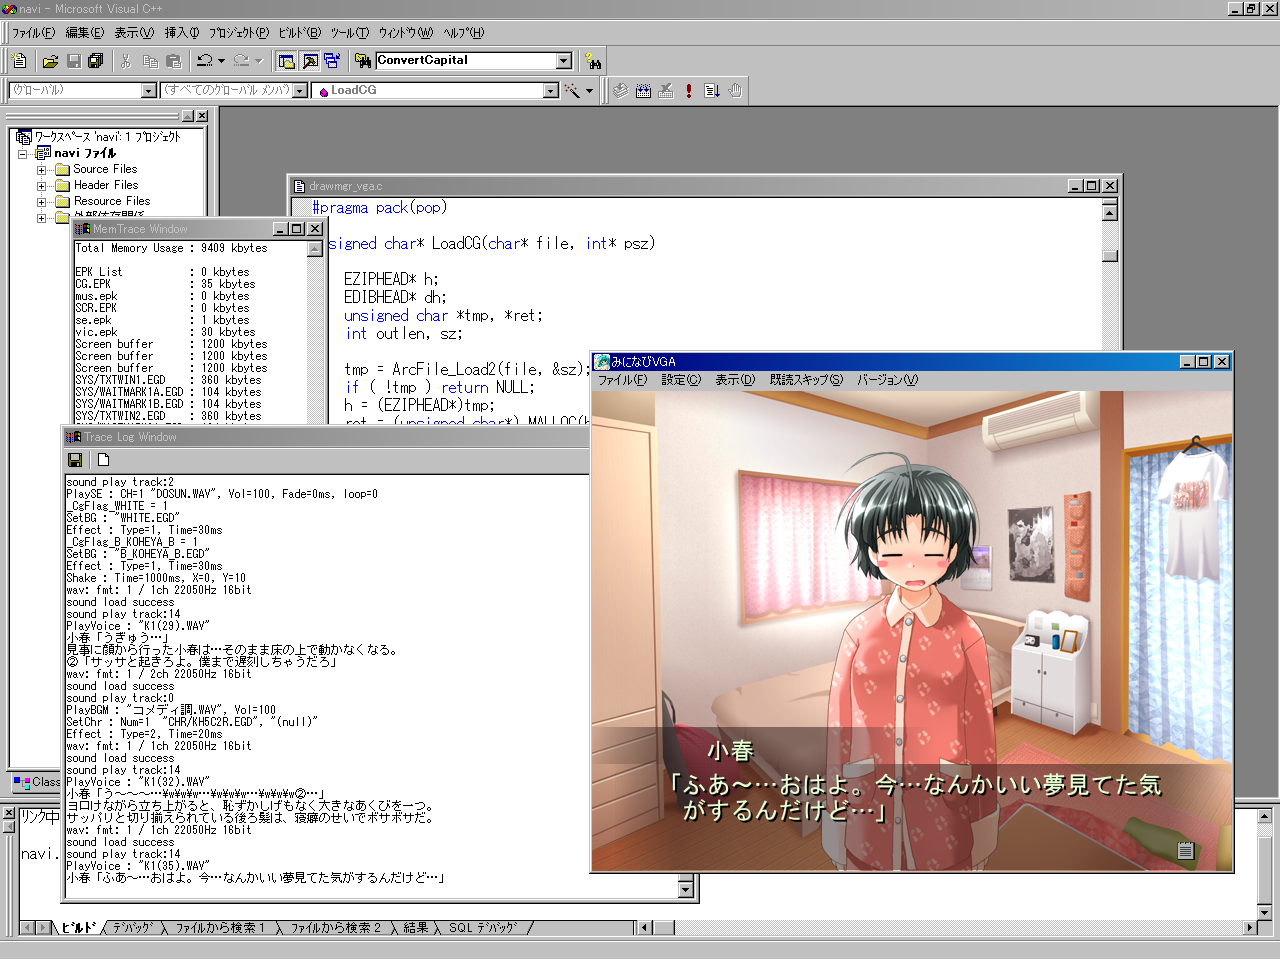This screenshot has width=1280, height=960.
Task: Expand the Resource Files folder
Action: [42, 202]
